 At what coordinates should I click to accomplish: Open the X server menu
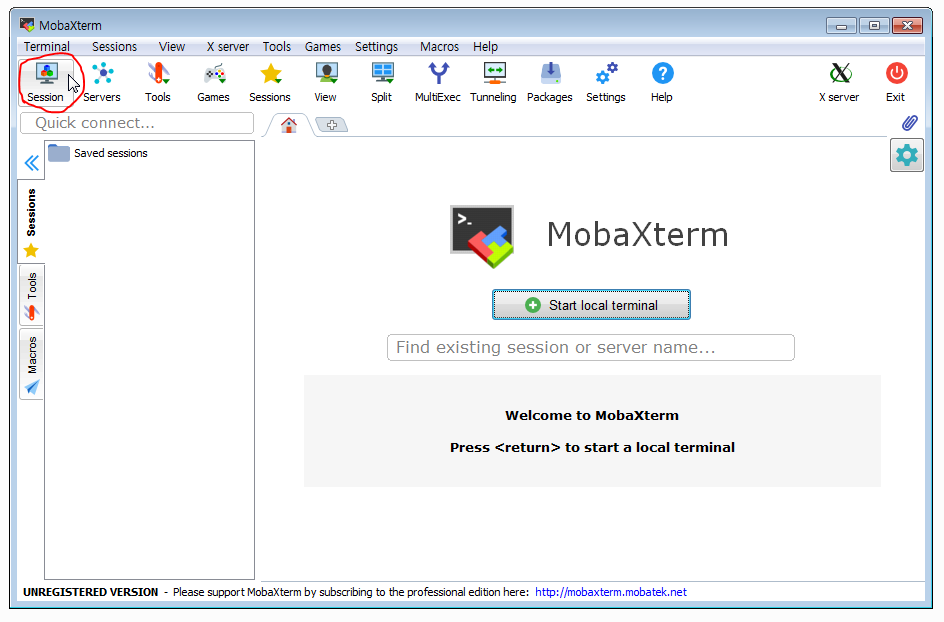[228, 46]
